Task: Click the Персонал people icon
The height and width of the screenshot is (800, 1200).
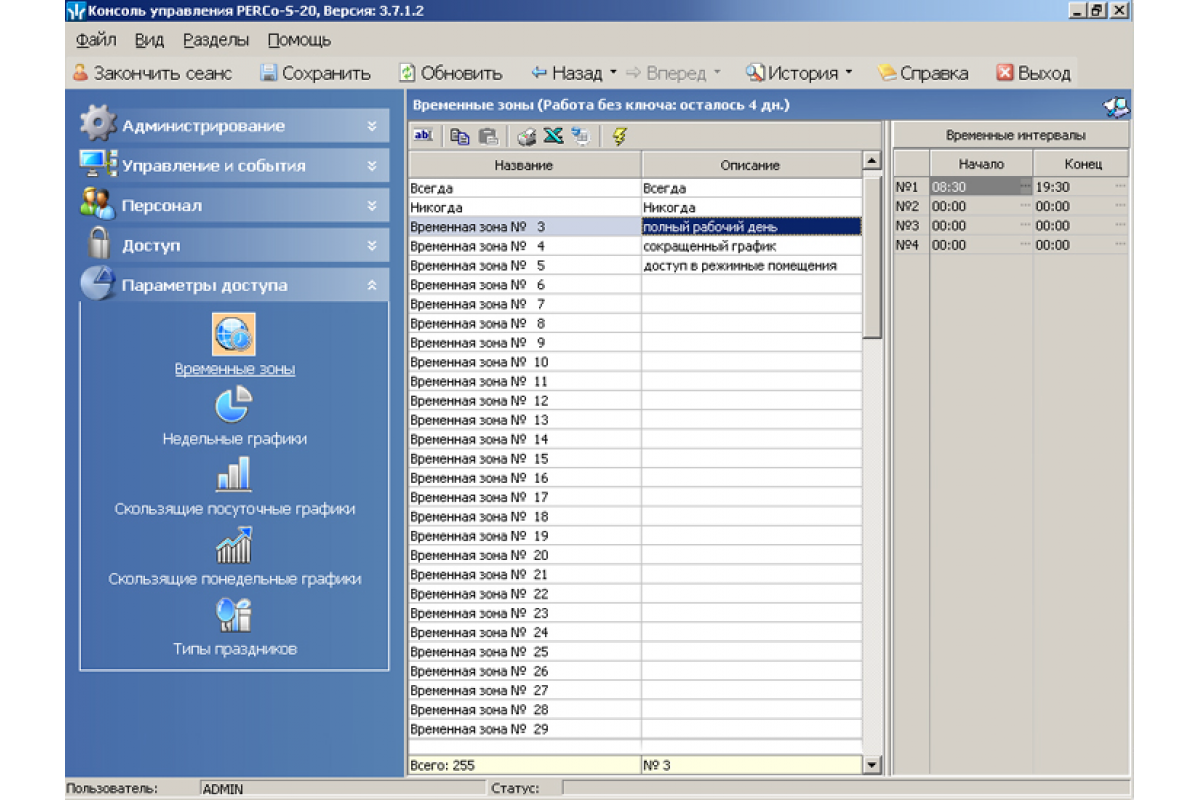Action: (x=98, y=204)
